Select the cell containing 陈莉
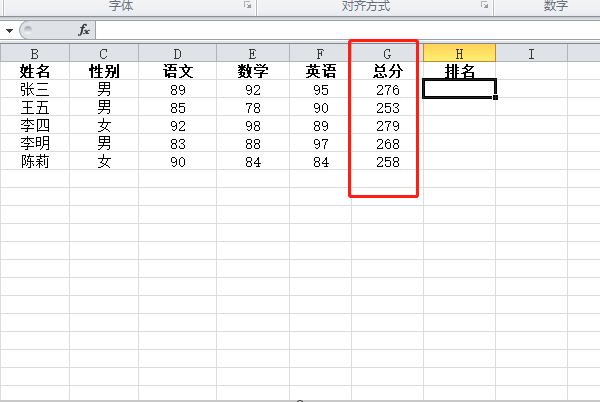Viewport: 600px width, 402px height. pyautogui.click(x=35, y=161)
